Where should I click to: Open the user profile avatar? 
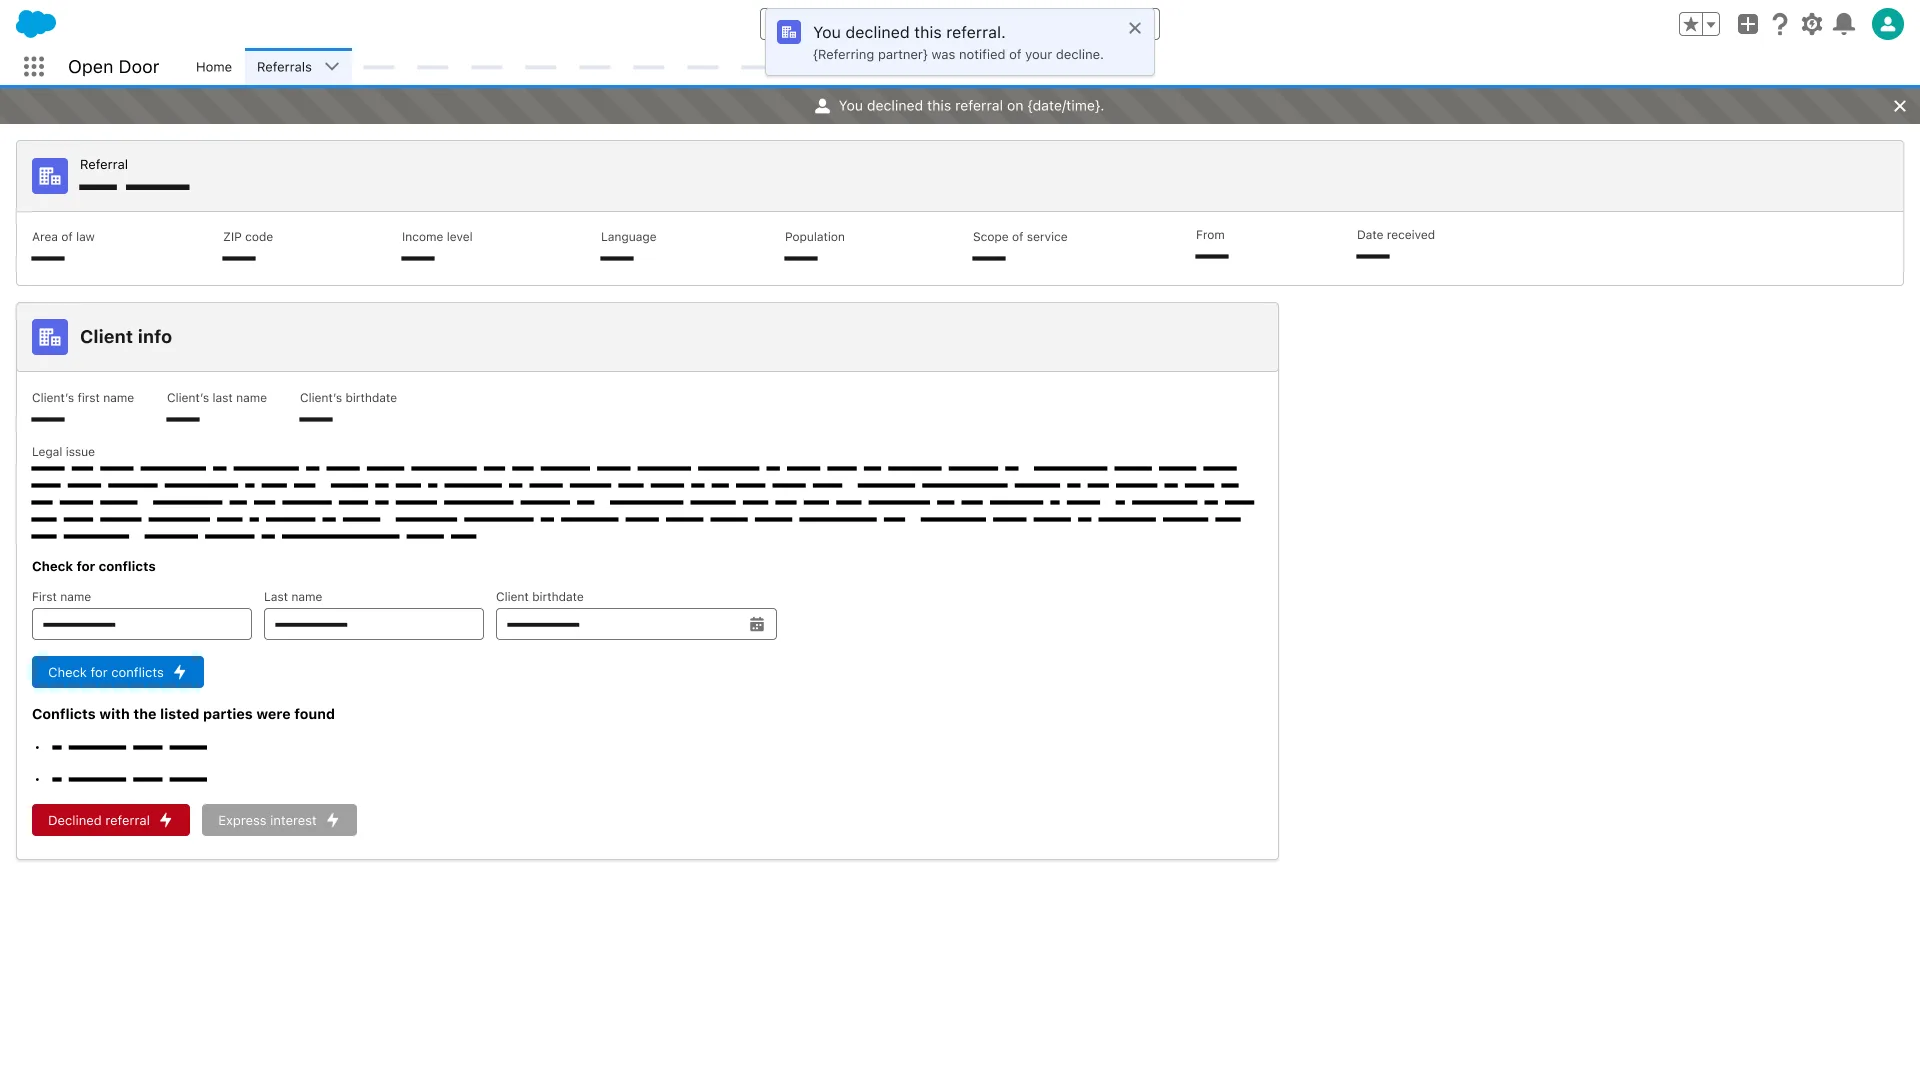[1888, 24]
